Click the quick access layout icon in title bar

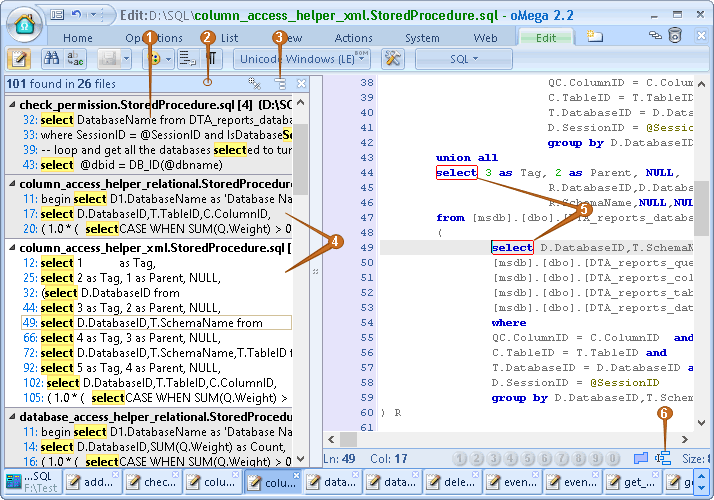click(x=57, y=15)
